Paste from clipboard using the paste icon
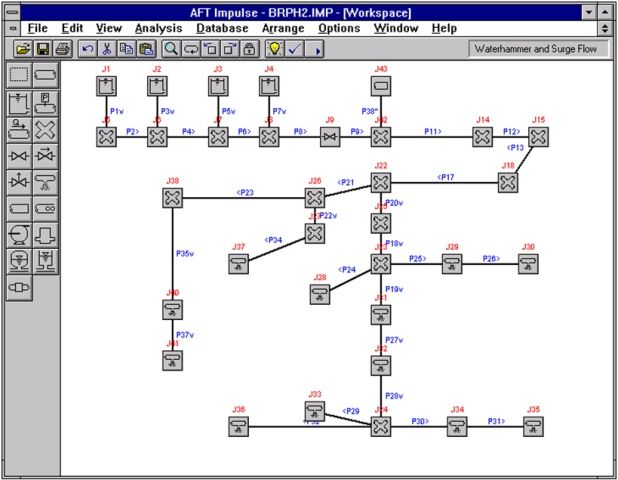Screen dimensions: 618x480 coord(146,49)
